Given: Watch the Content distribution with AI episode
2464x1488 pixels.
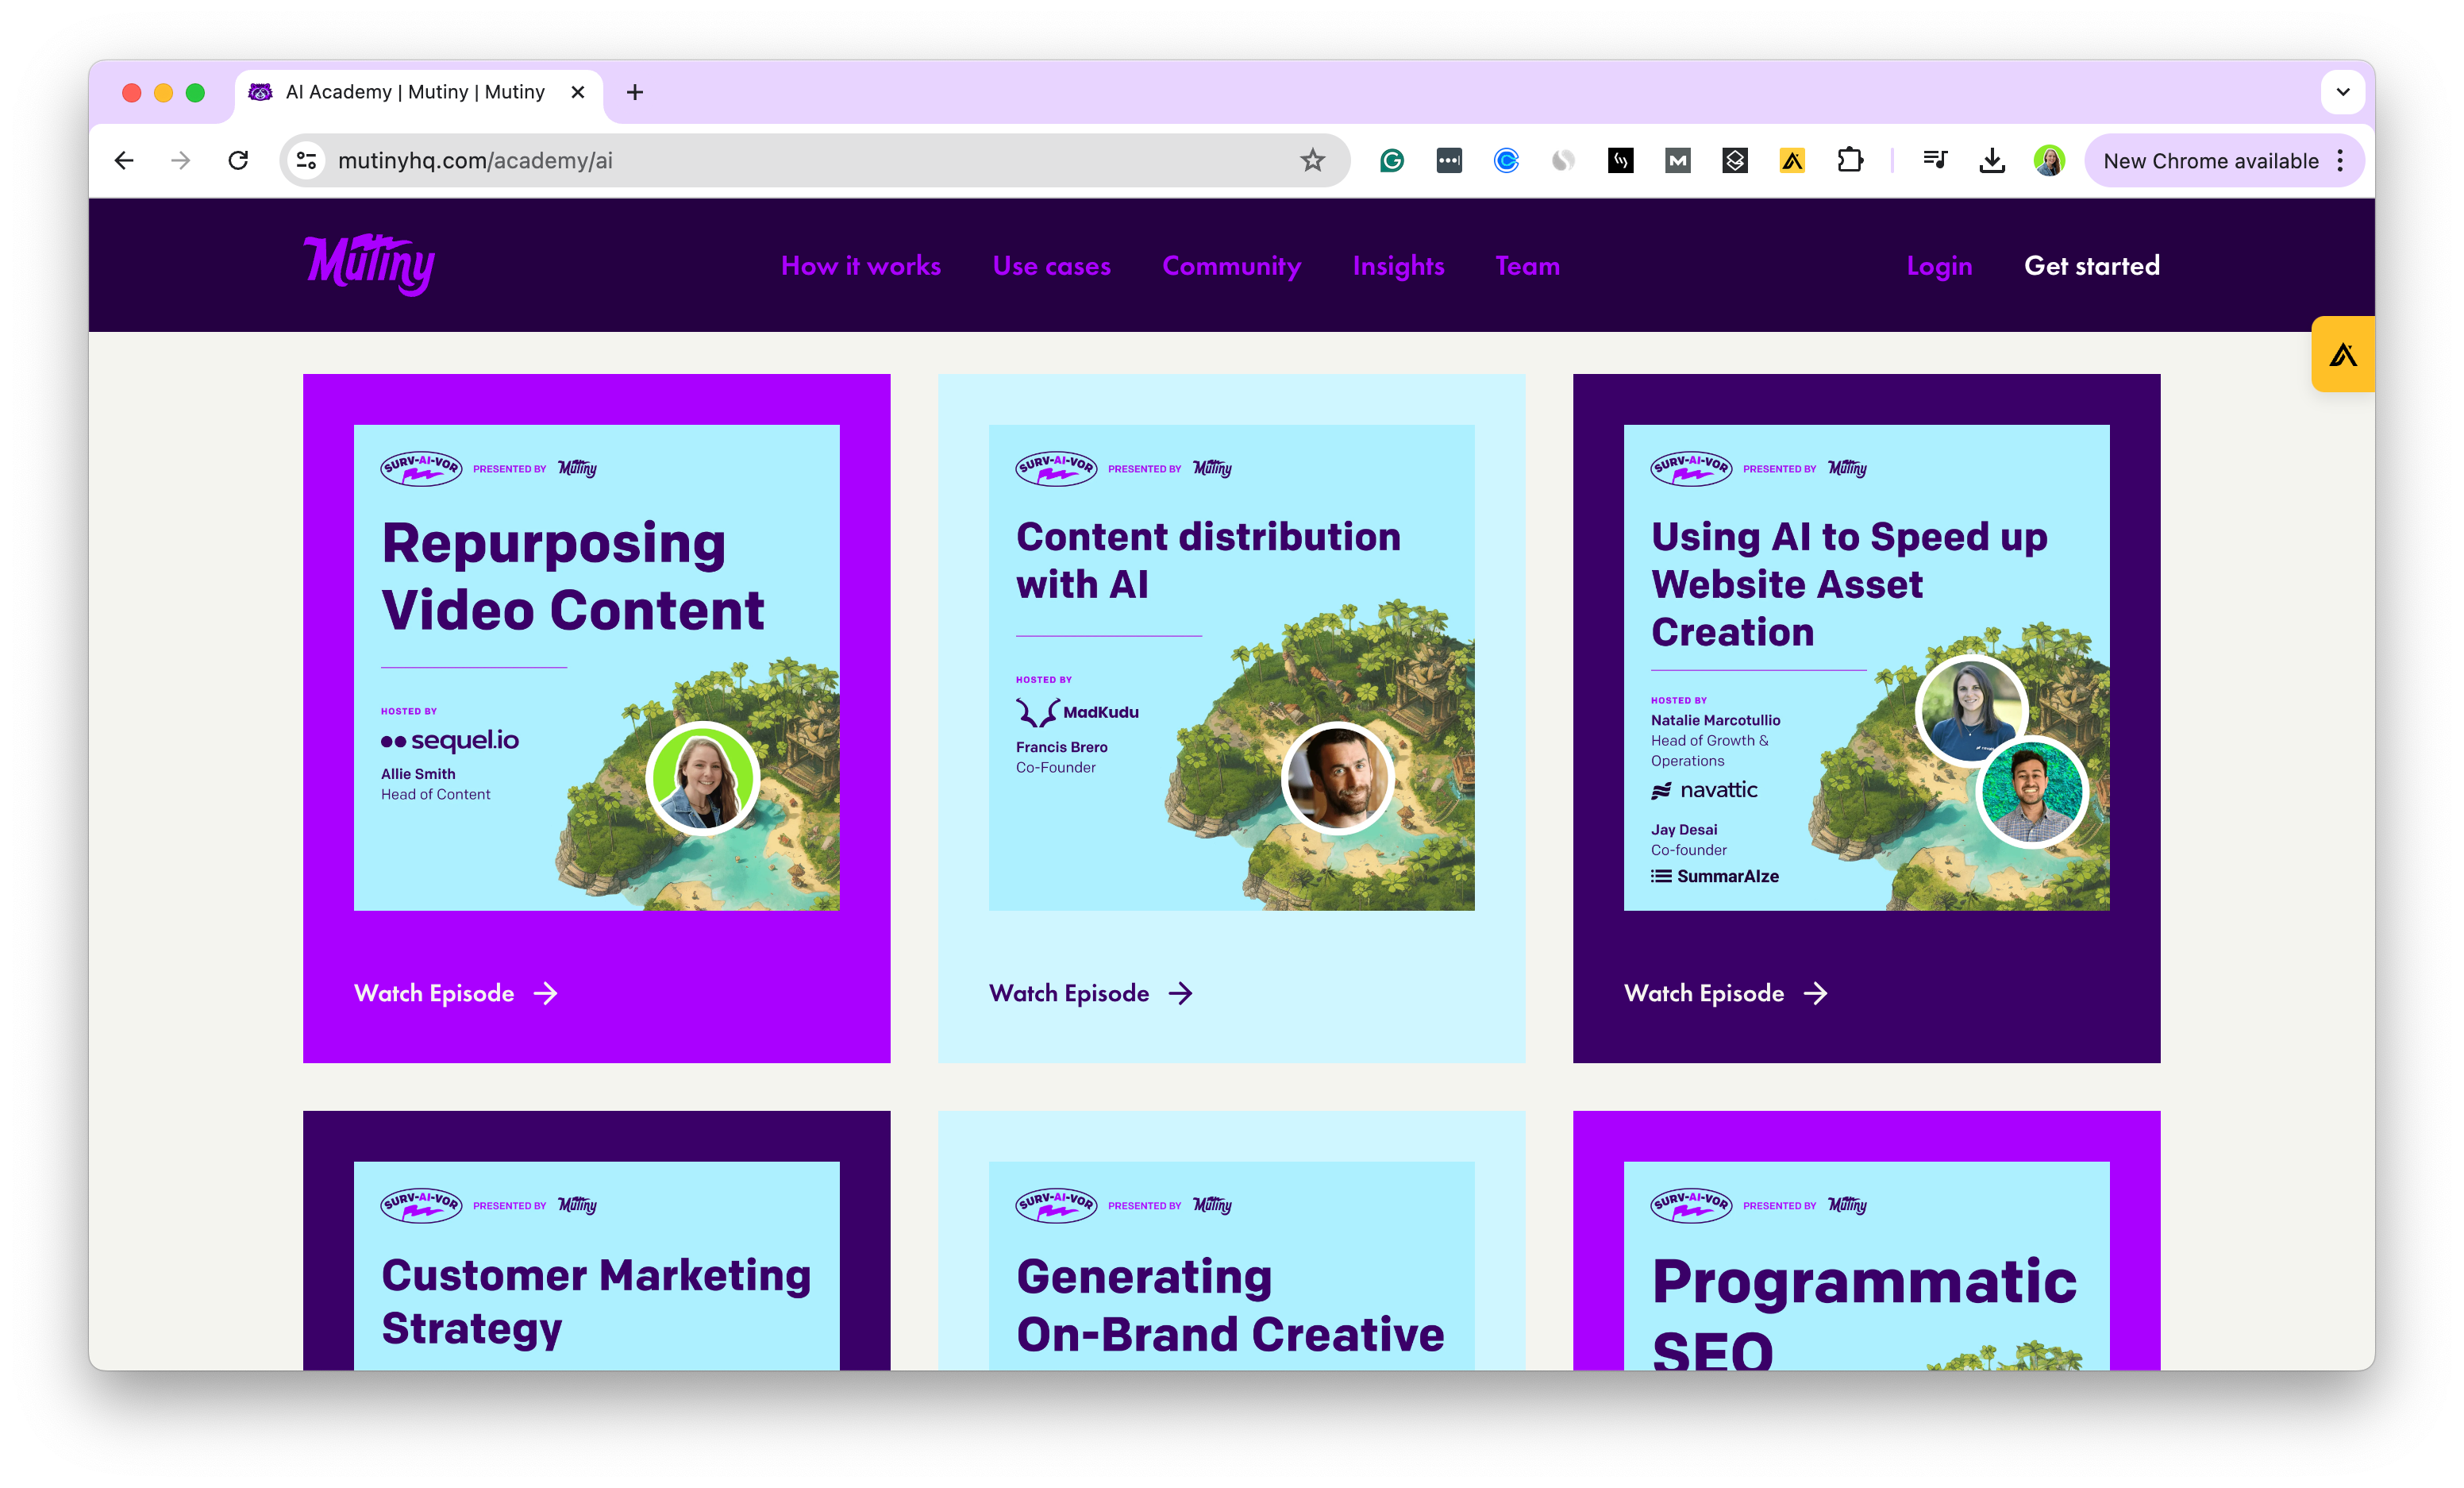Looking at the screenshot, I should point(1091,993).
